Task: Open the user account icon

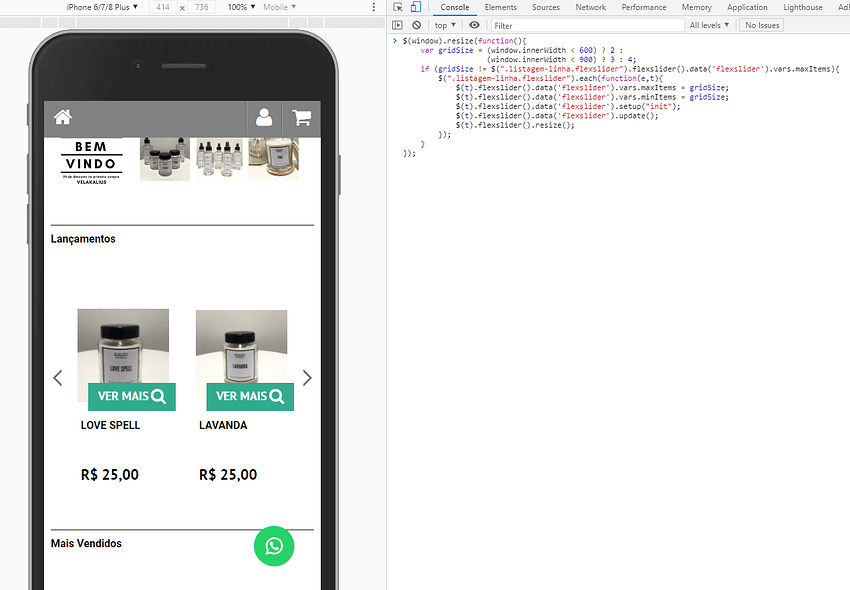Action: [264, 117]
